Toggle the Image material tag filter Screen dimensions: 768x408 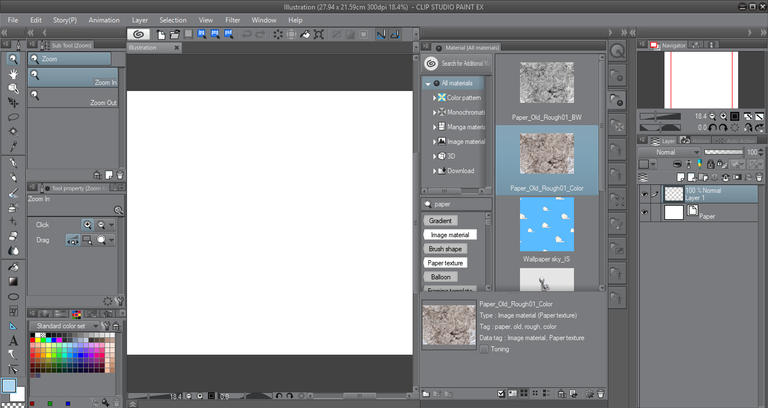click(x=450, y=235)
